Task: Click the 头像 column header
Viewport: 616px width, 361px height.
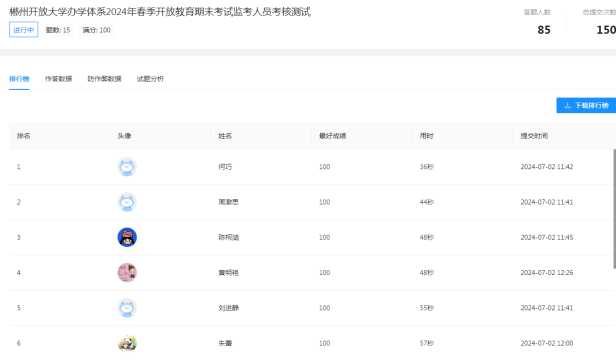Action: point(125,136)
